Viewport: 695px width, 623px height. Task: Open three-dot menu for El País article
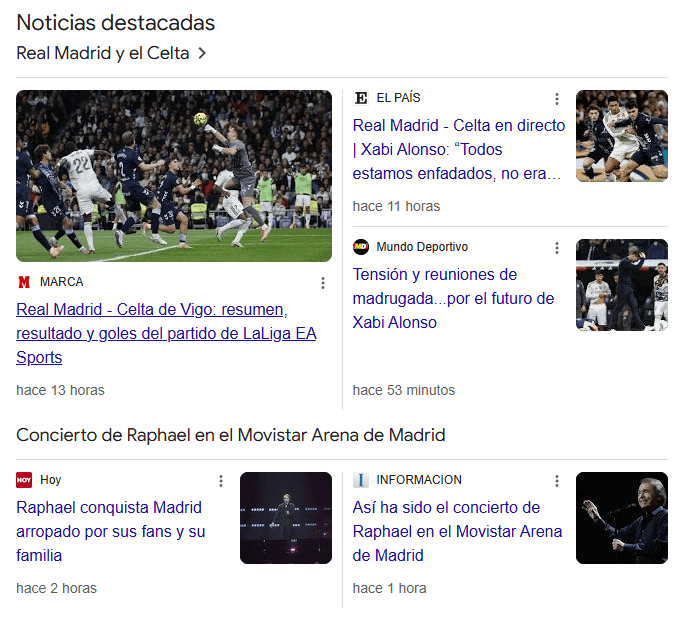557,99
